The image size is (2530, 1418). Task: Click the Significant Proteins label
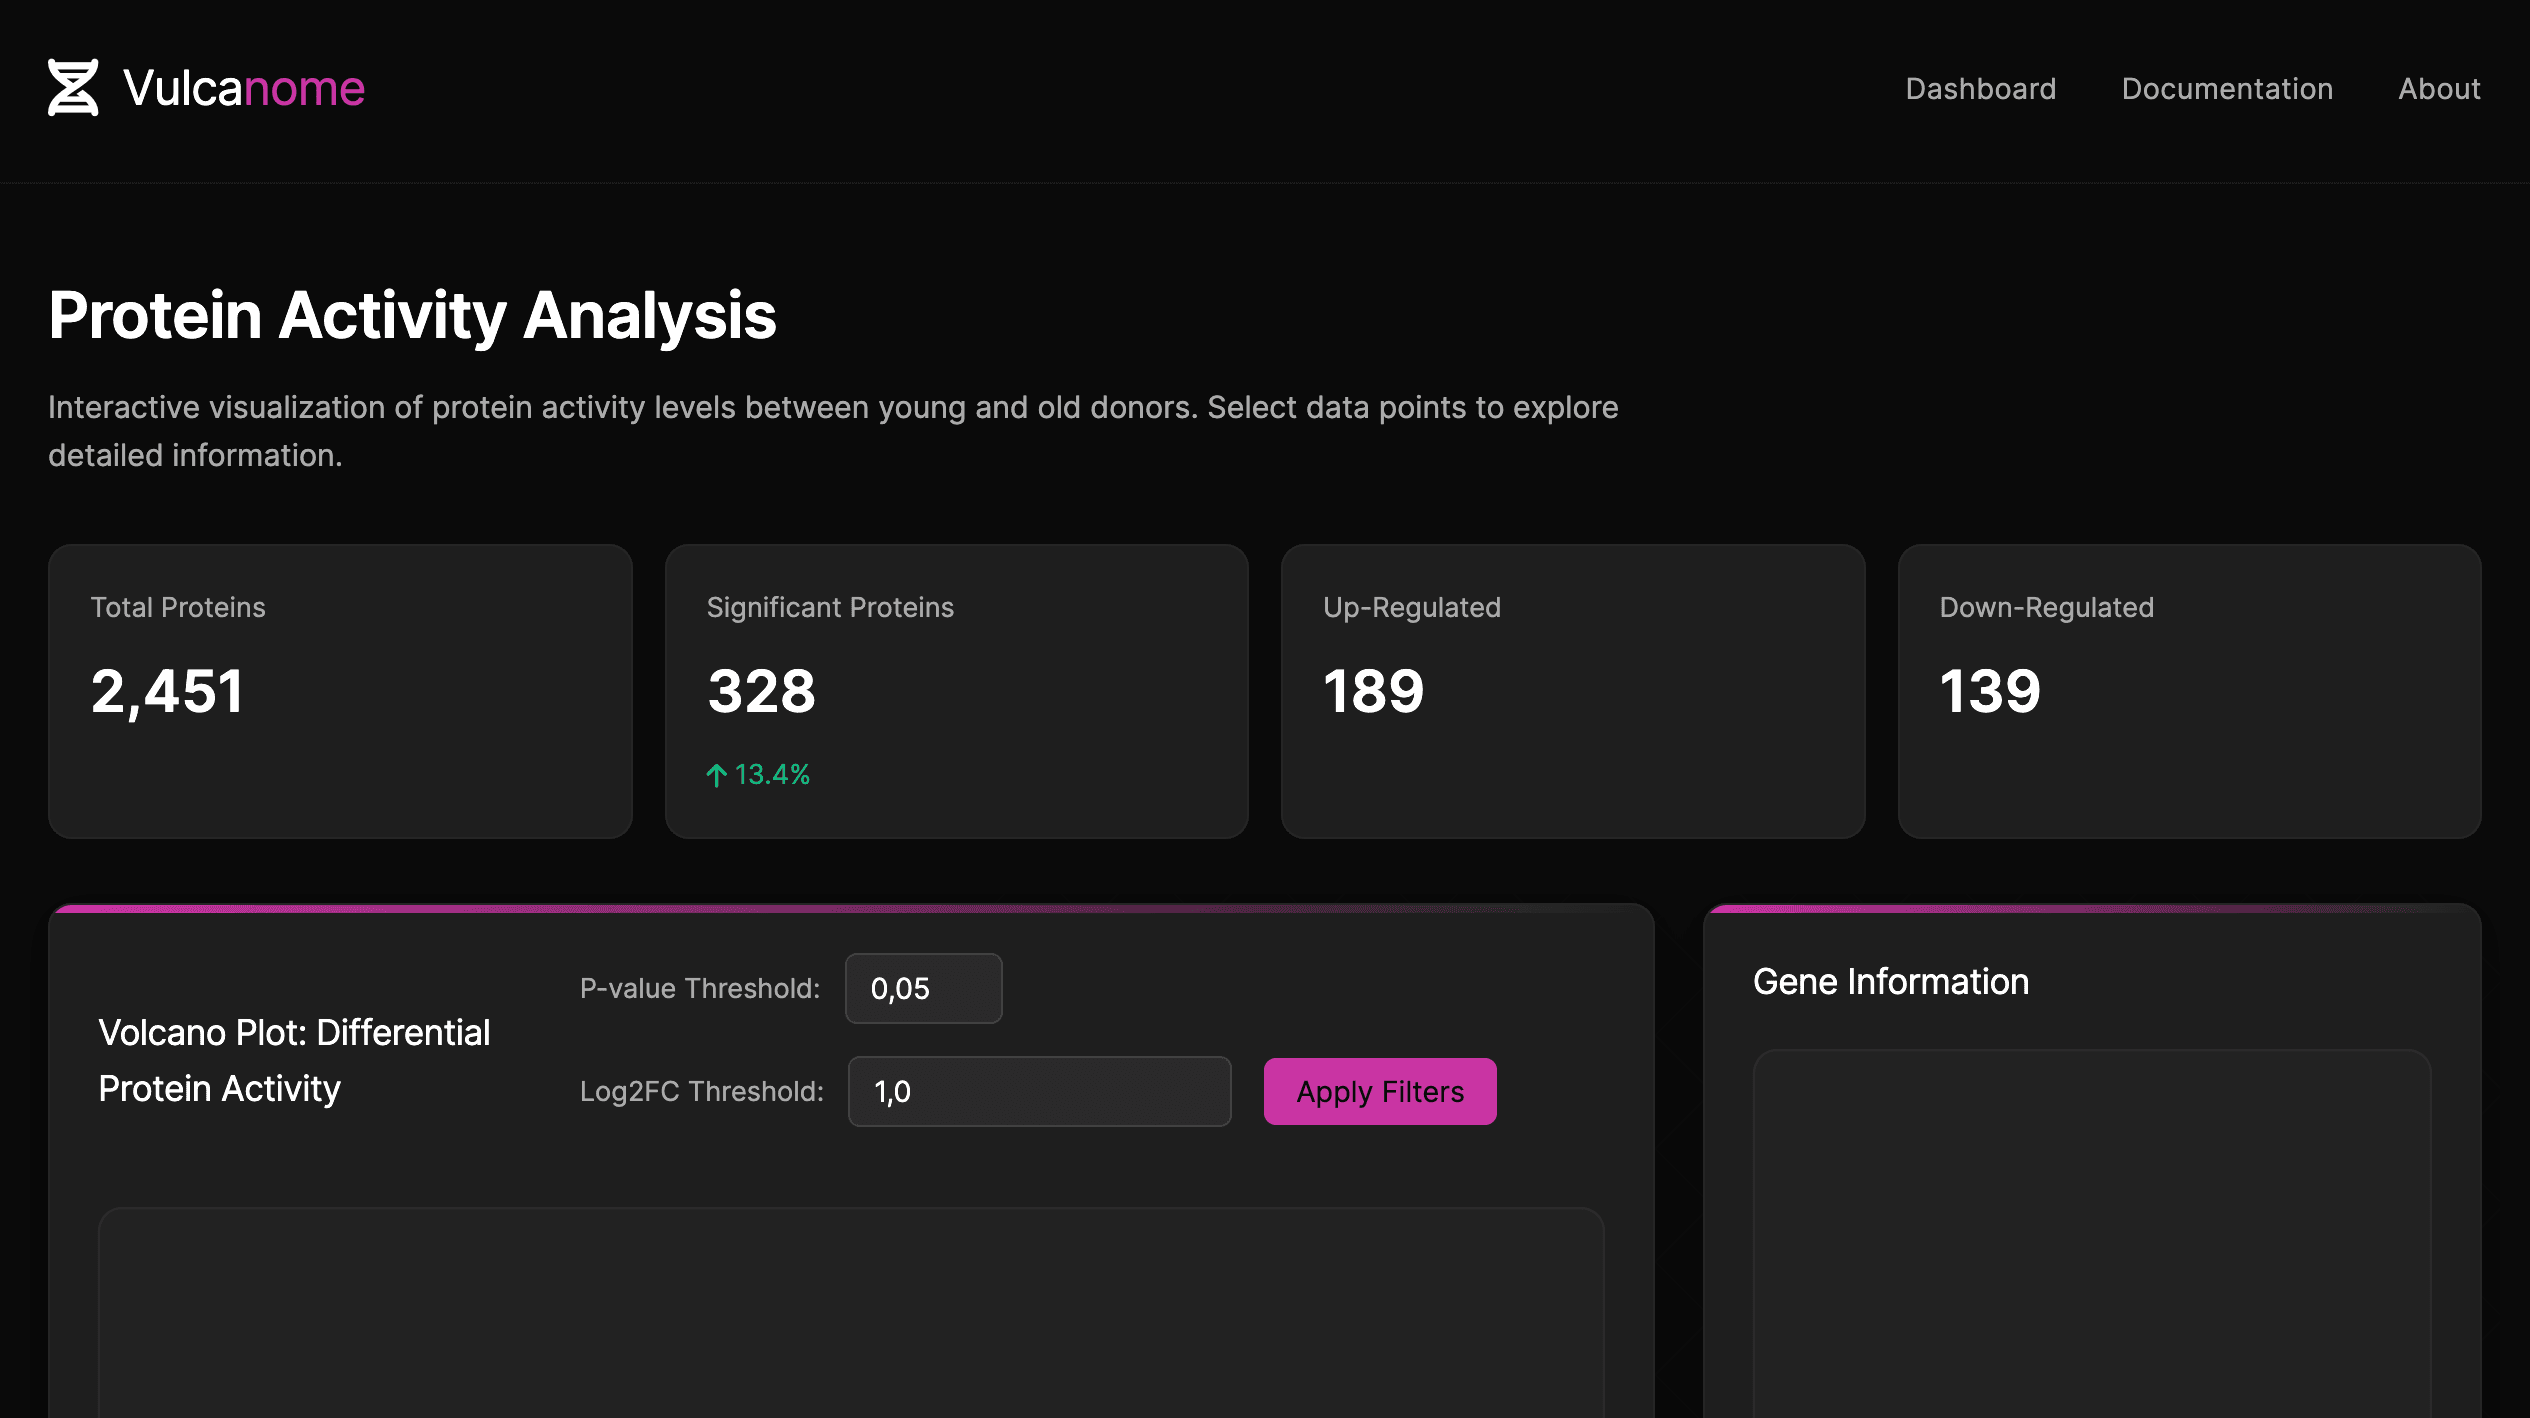coord(830,607)
